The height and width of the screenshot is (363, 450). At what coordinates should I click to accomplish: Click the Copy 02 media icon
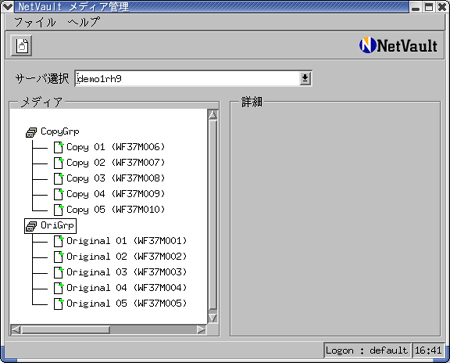tap(59, 163)
